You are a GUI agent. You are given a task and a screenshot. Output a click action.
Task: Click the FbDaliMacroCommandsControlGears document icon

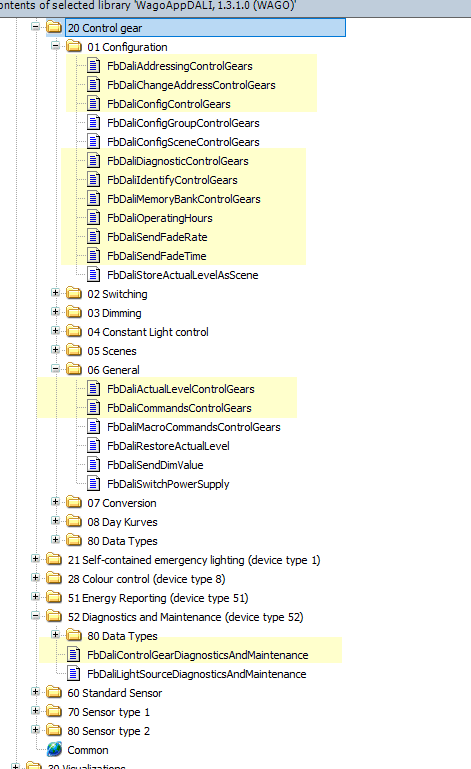94,427
